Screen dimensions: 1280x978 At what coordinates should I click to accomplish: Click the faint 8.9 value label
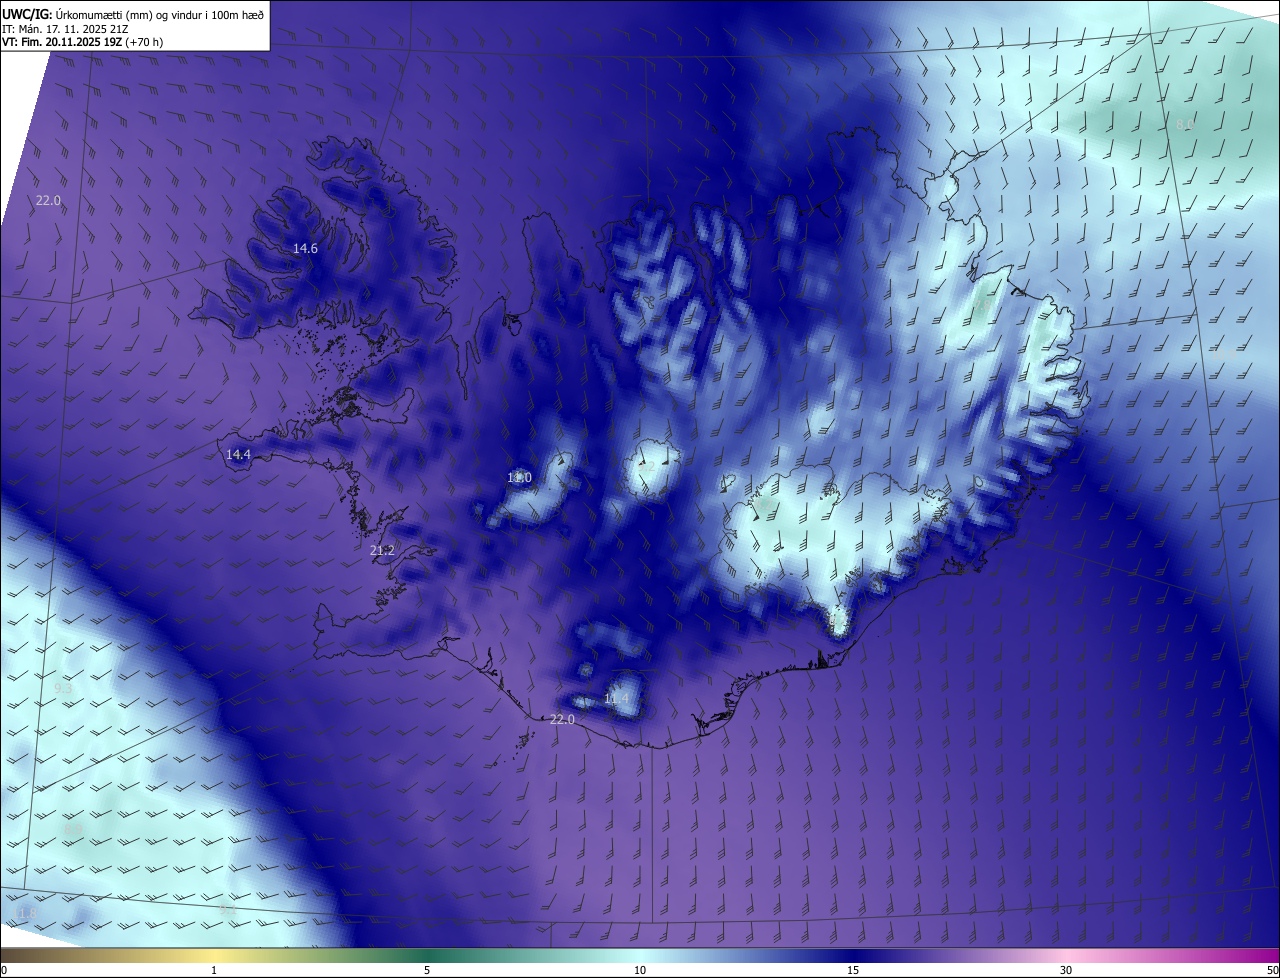click(x=73, y=828)
